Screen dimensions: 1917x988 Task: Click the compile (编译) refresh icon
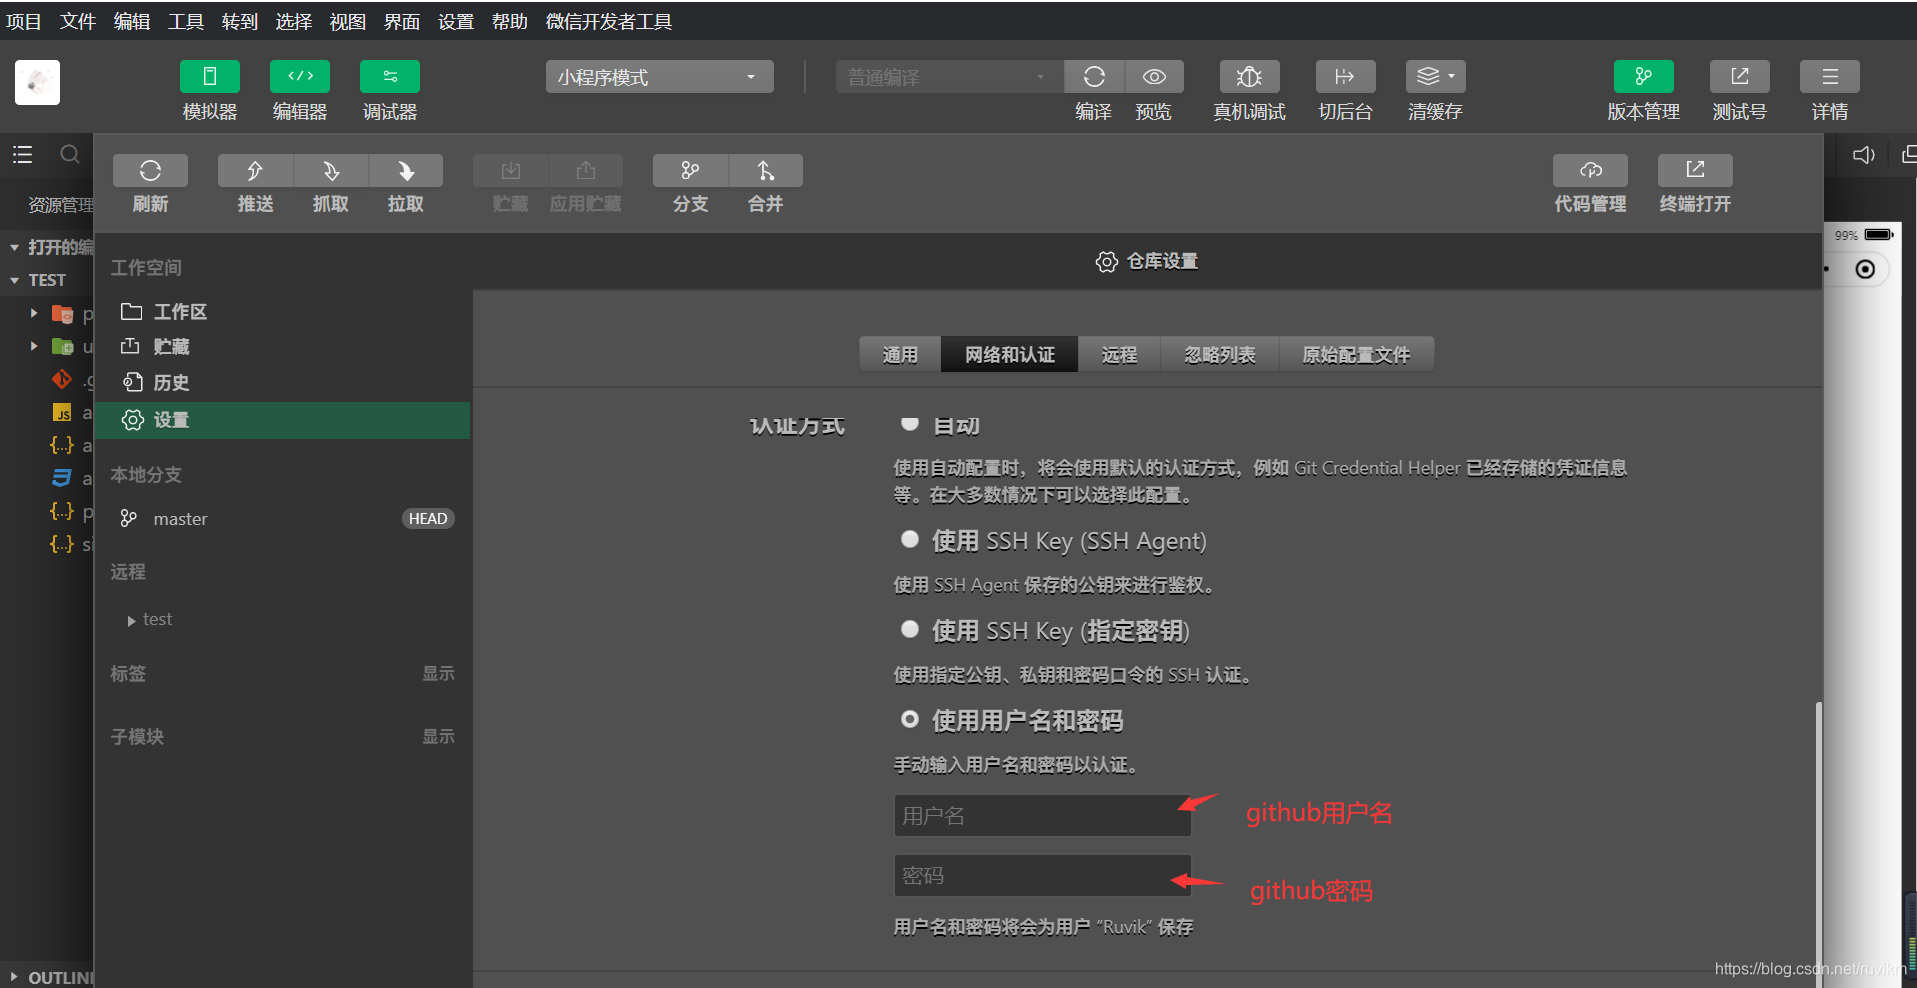[x=1094, y=77]
